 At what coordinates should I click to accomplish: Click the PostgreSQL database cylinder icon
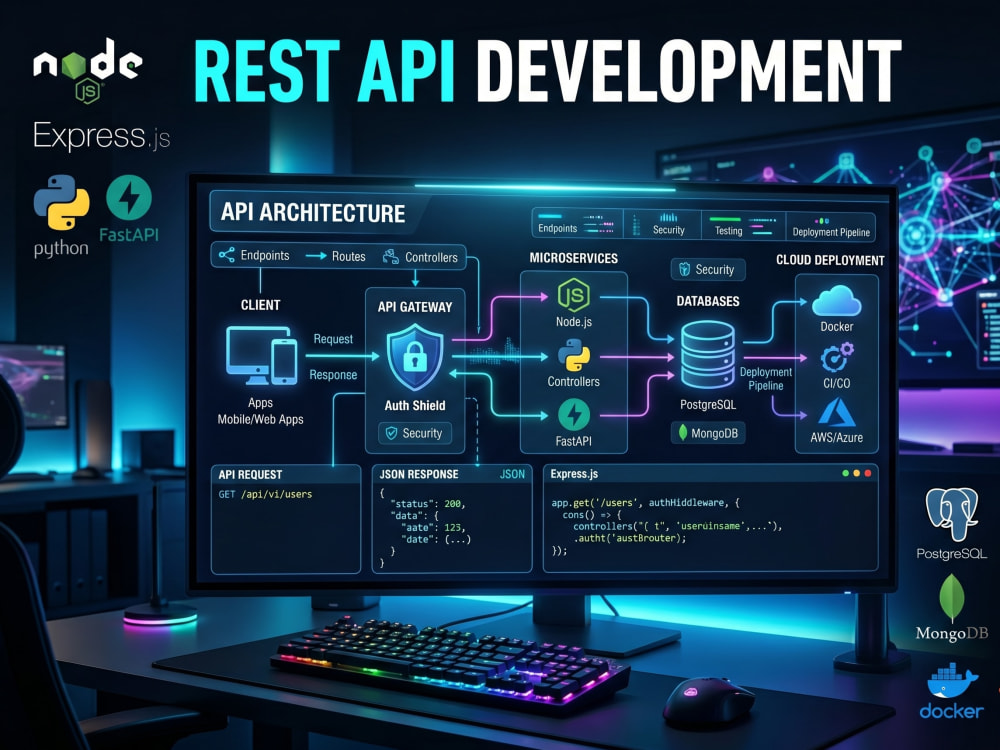[708, 355]
